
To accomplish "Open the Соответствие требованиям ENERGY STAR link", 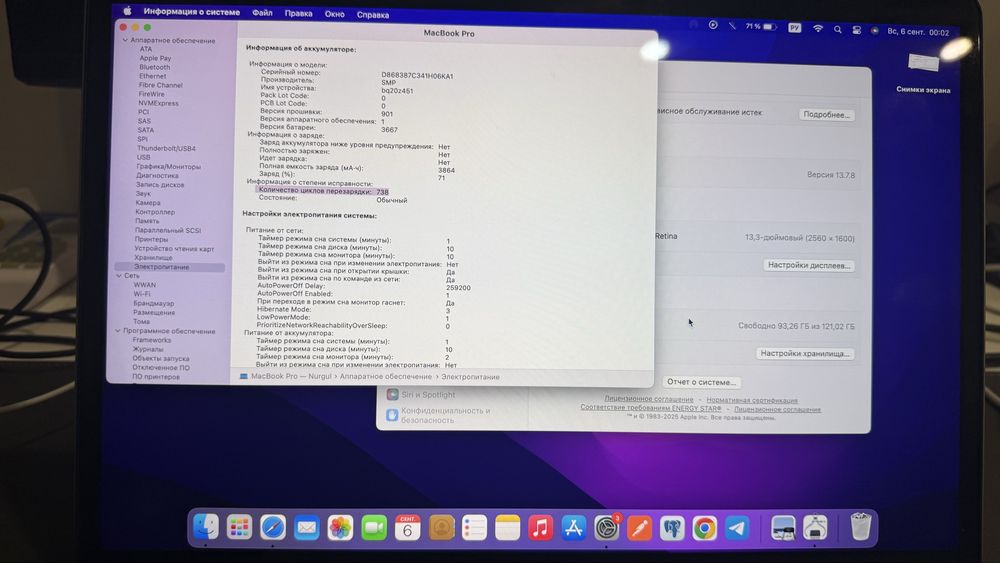I will click(x=651, y=408).
